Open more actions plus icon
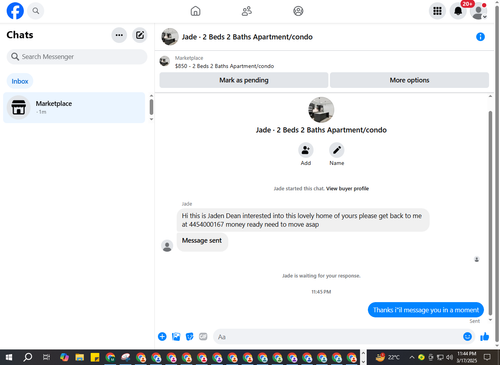 [162, 337]
